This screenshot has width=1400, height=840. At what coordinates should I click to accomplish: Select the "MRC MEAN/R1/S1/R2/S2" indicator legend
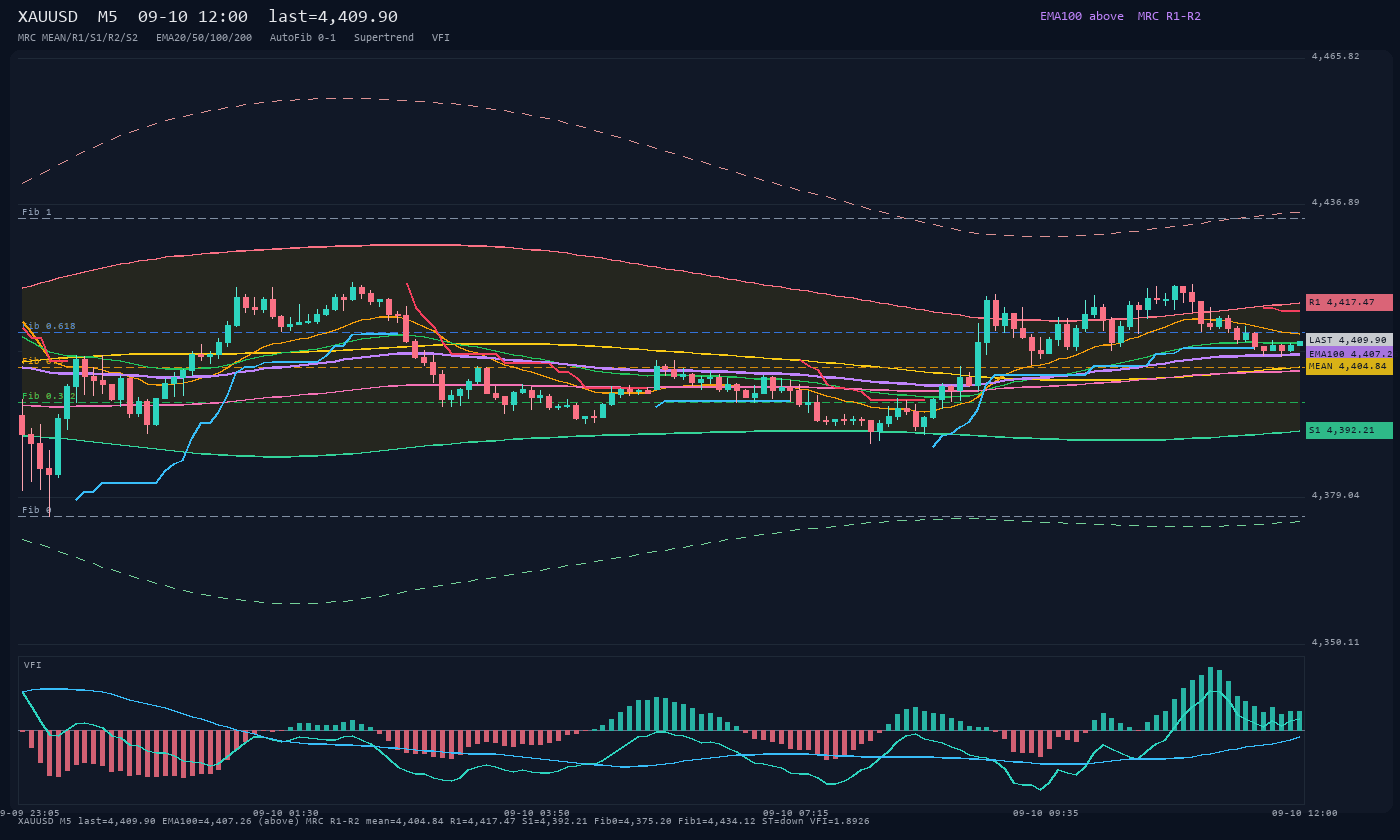(78, 38)
